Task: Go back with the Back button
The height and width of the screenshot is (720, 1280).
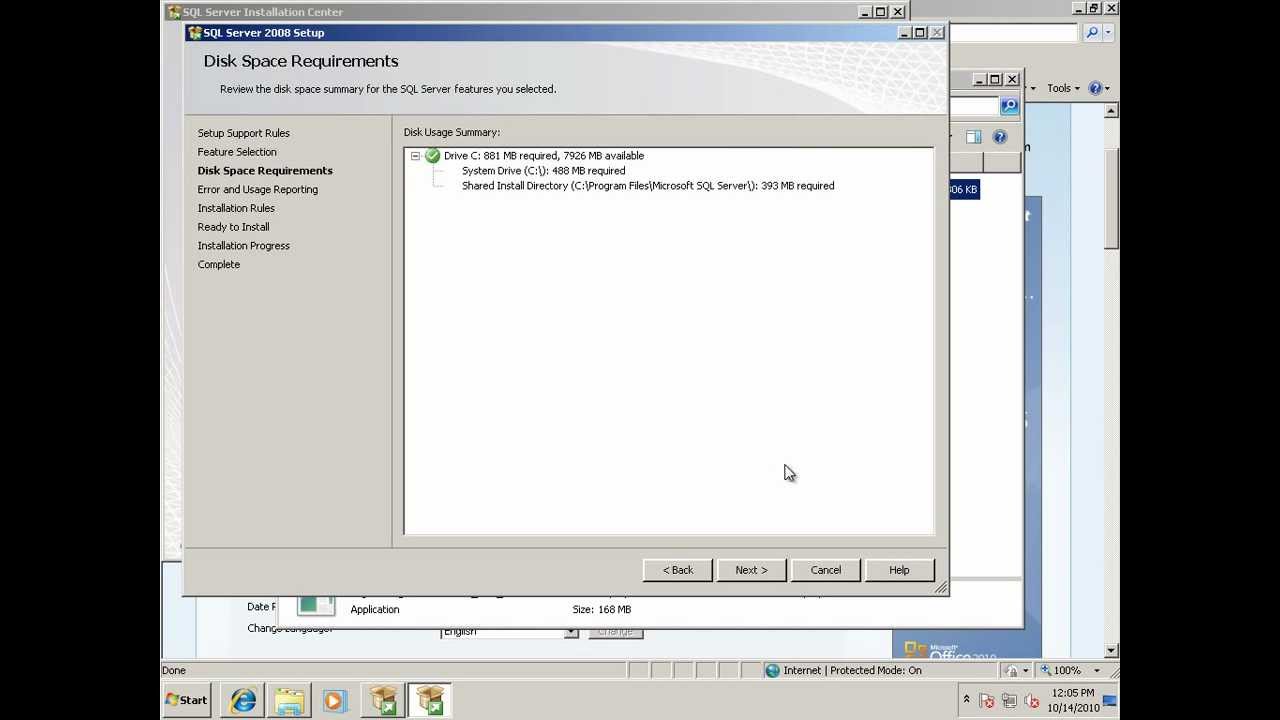Action: (x=677, y=570)
